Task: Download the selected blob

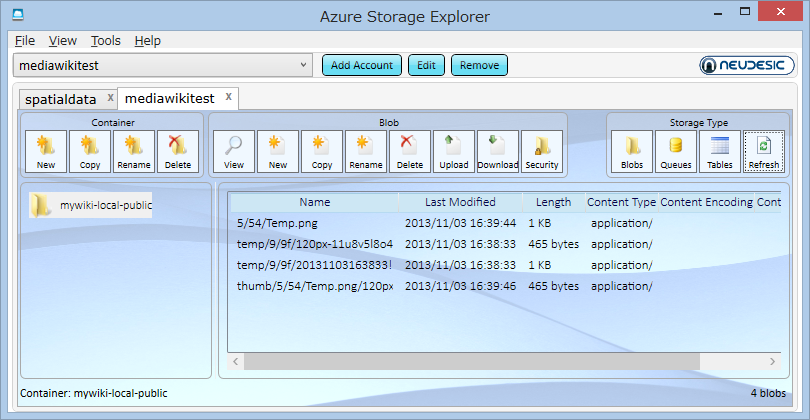Action: [x=498, y=151]
